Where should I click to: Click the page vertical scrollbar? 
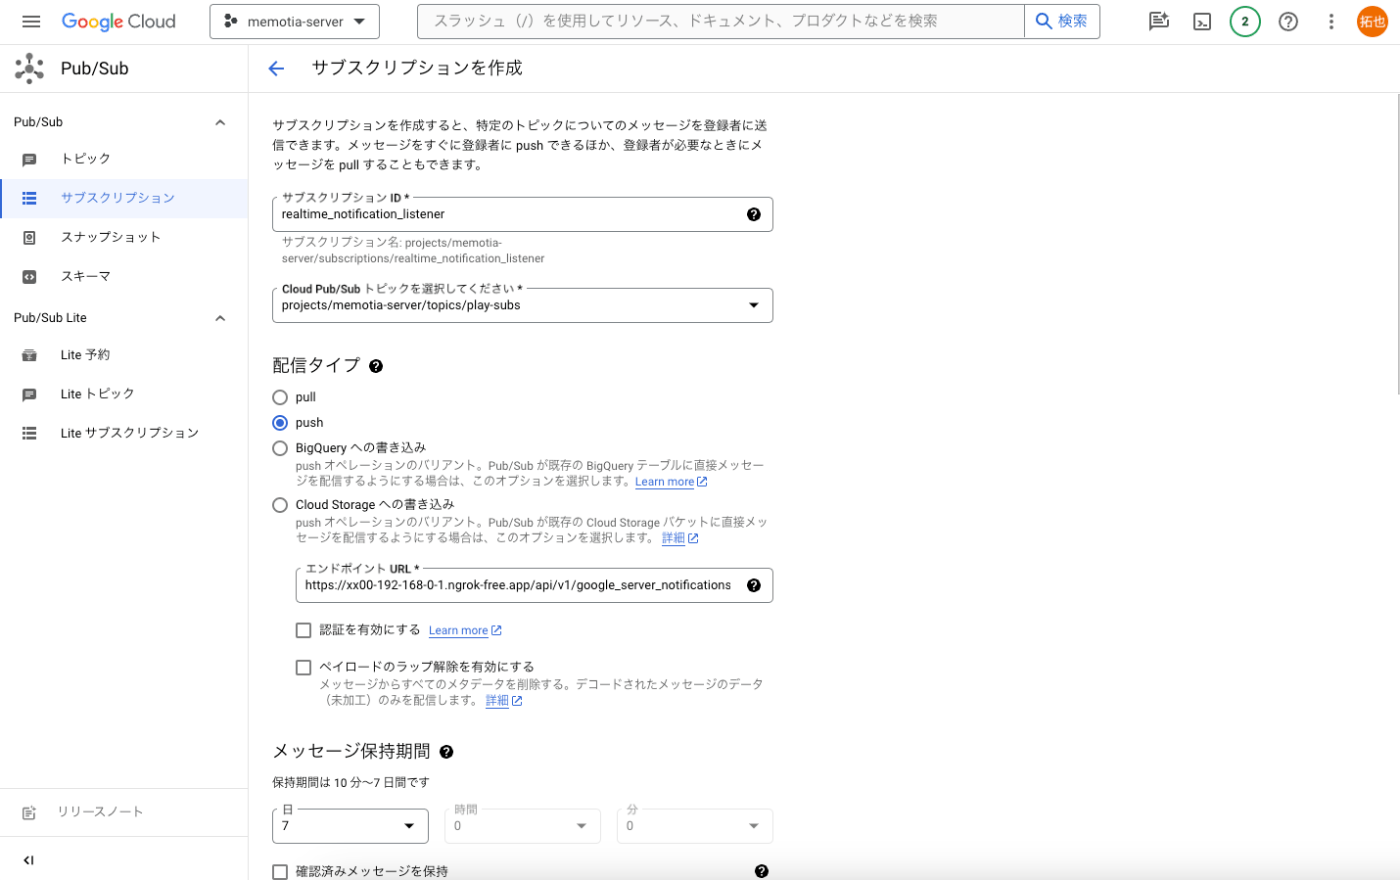point(1397,245)
